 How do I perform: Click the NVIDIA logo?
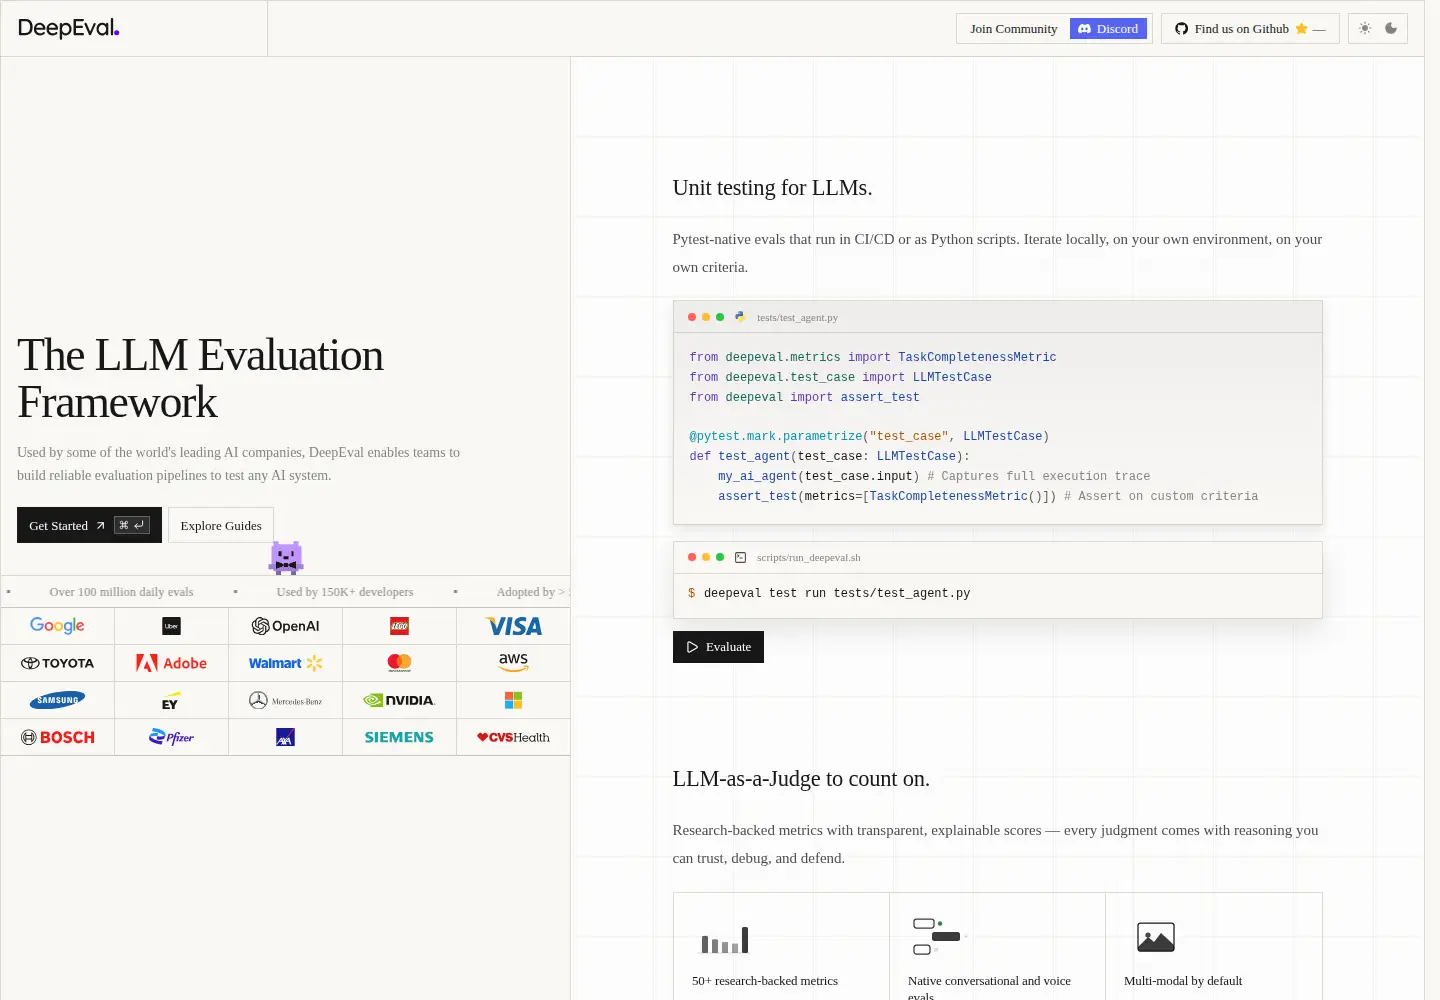(399, 700)
